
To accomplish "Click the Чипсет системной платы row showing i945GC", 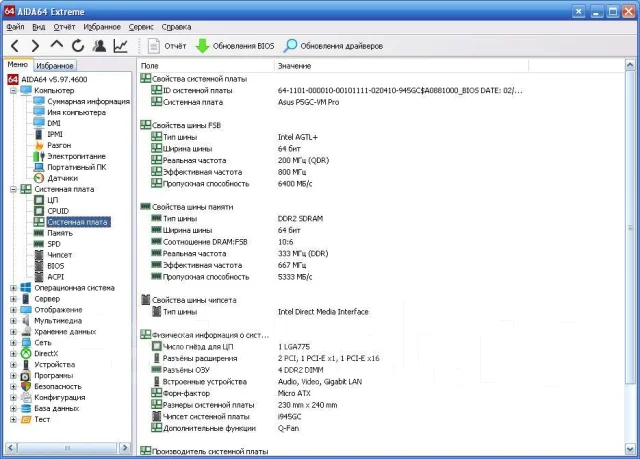I will (339, 417).
